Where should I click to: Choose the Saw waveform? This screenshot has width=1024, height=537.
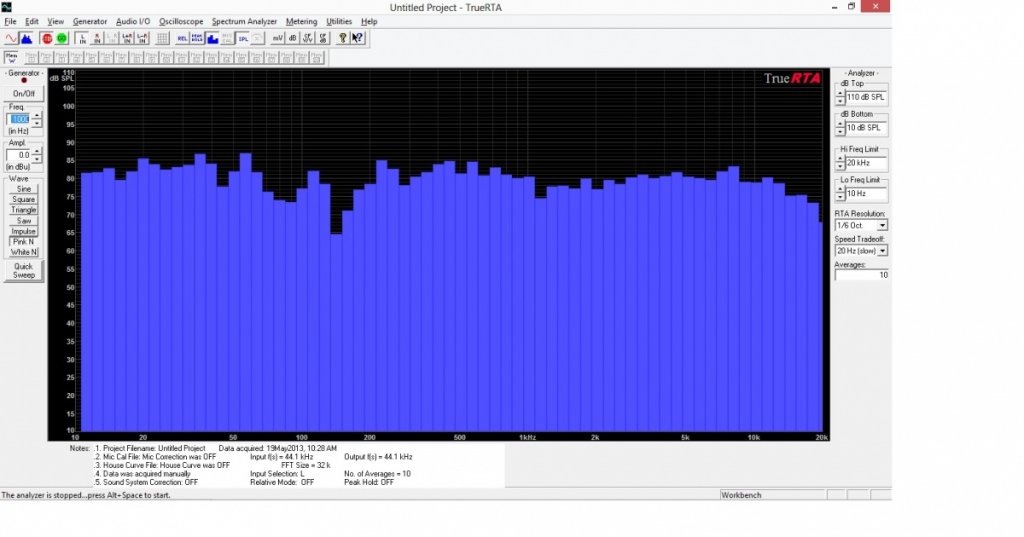pos(24,221)
